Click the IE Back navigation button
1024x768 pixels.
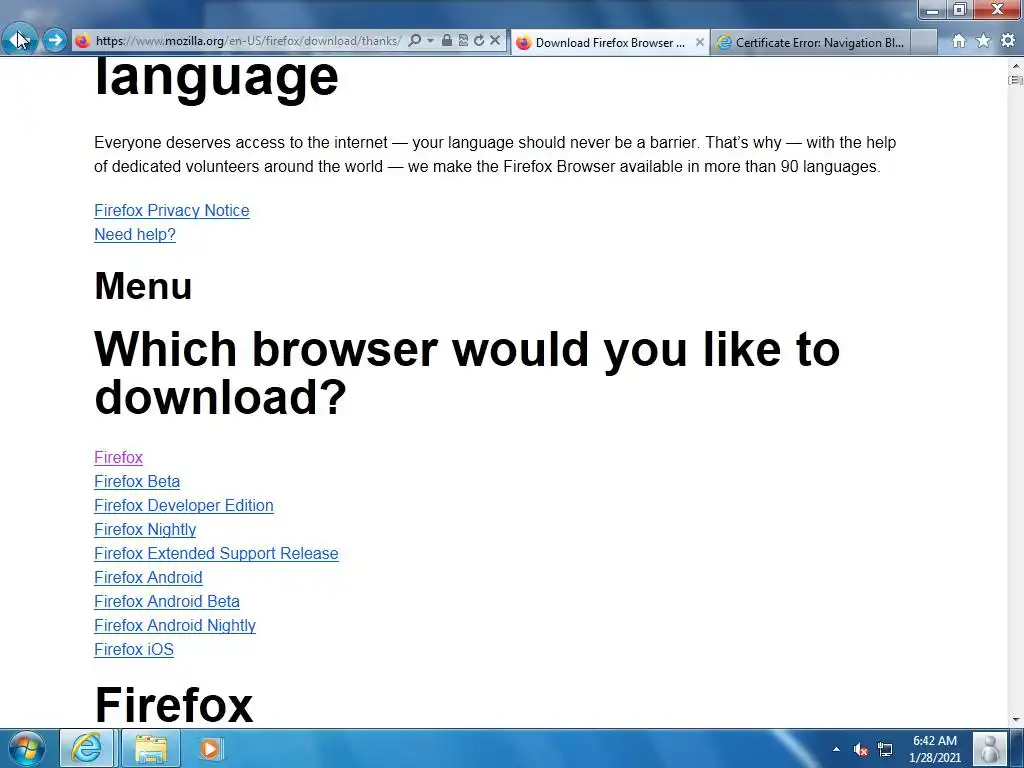[19, 39]
